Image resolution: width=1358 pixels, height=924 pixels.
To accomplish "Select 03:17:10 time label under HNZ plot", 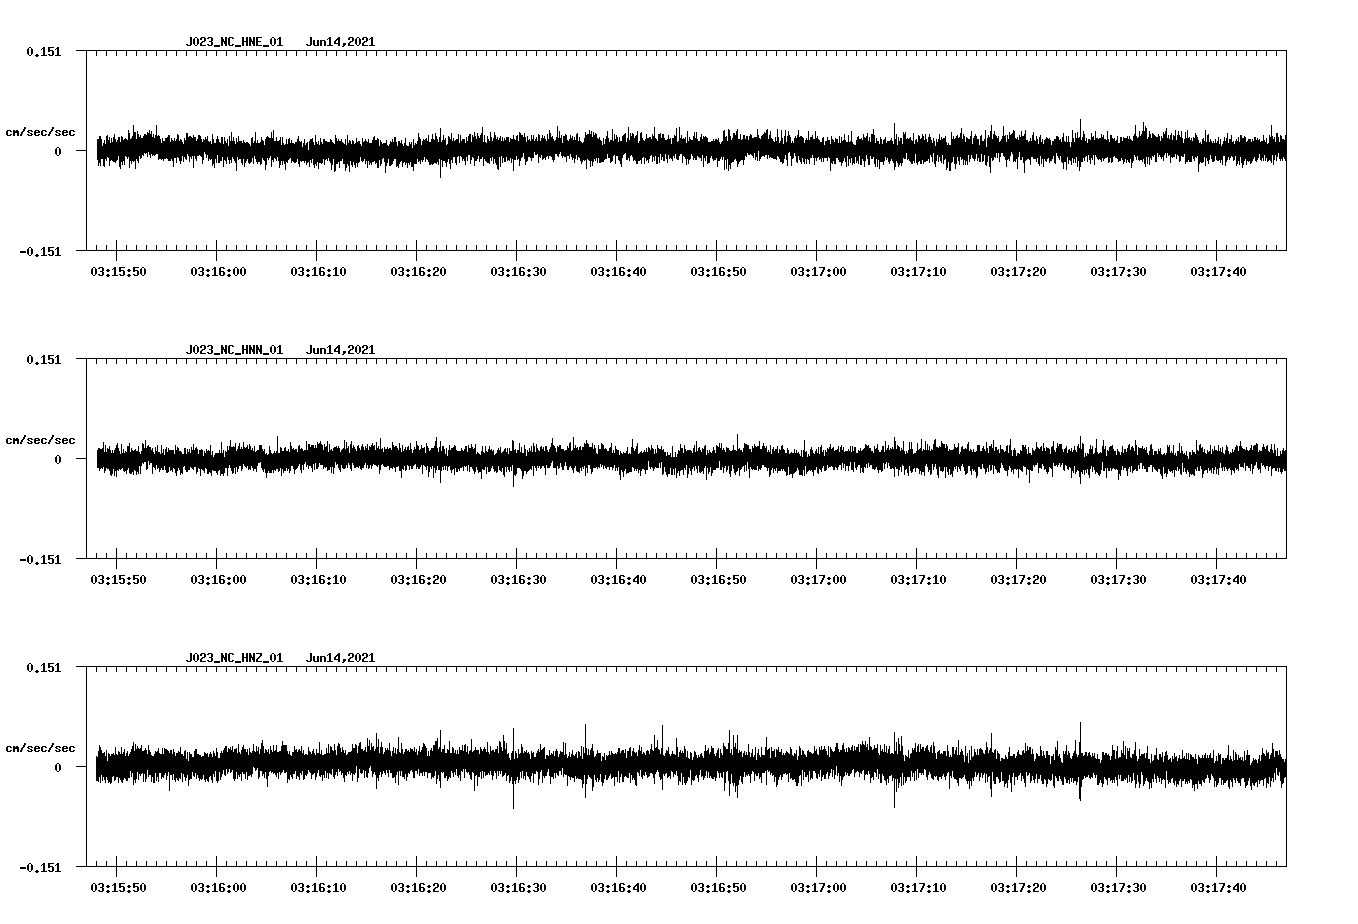I will tap(918, 888).
